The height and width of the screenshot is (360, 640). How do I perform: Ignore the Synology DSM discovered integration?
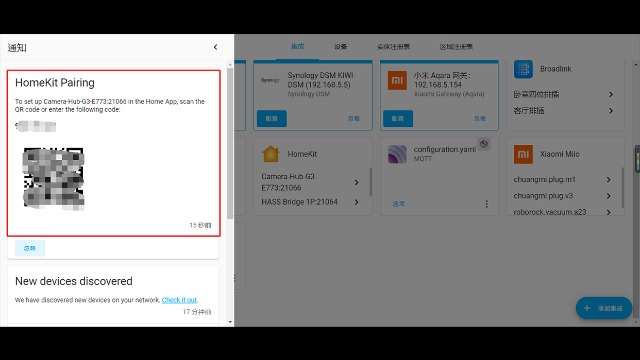click(x=353, y=118)
